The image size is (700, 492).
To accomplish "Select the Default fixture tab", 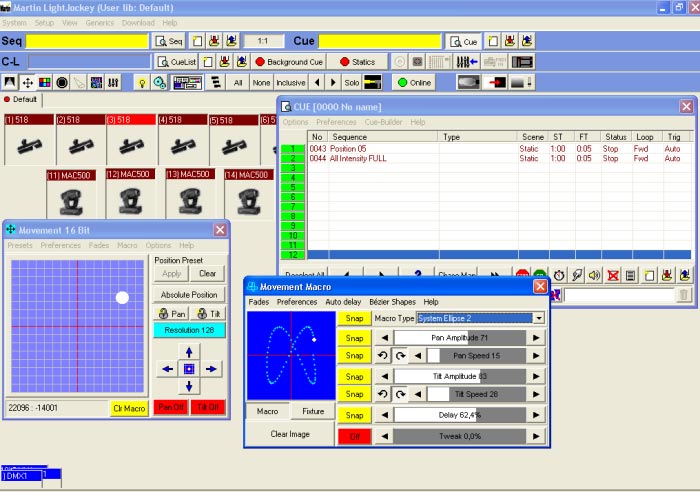I will 21,99.
